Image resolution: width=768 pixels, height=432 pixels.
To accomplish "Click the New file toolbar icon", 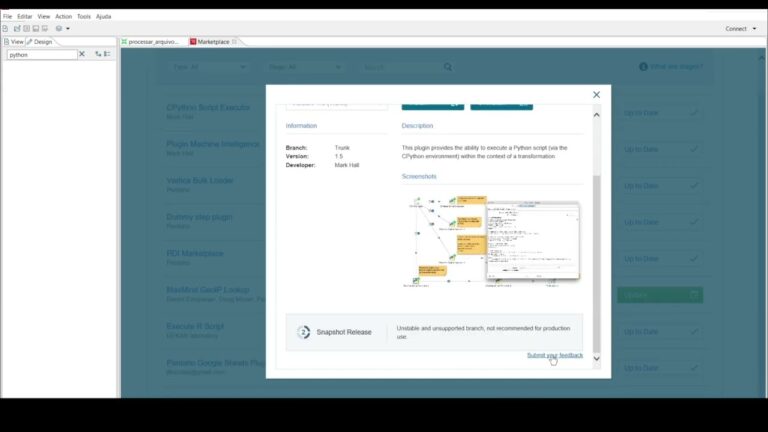I will 5,28.
